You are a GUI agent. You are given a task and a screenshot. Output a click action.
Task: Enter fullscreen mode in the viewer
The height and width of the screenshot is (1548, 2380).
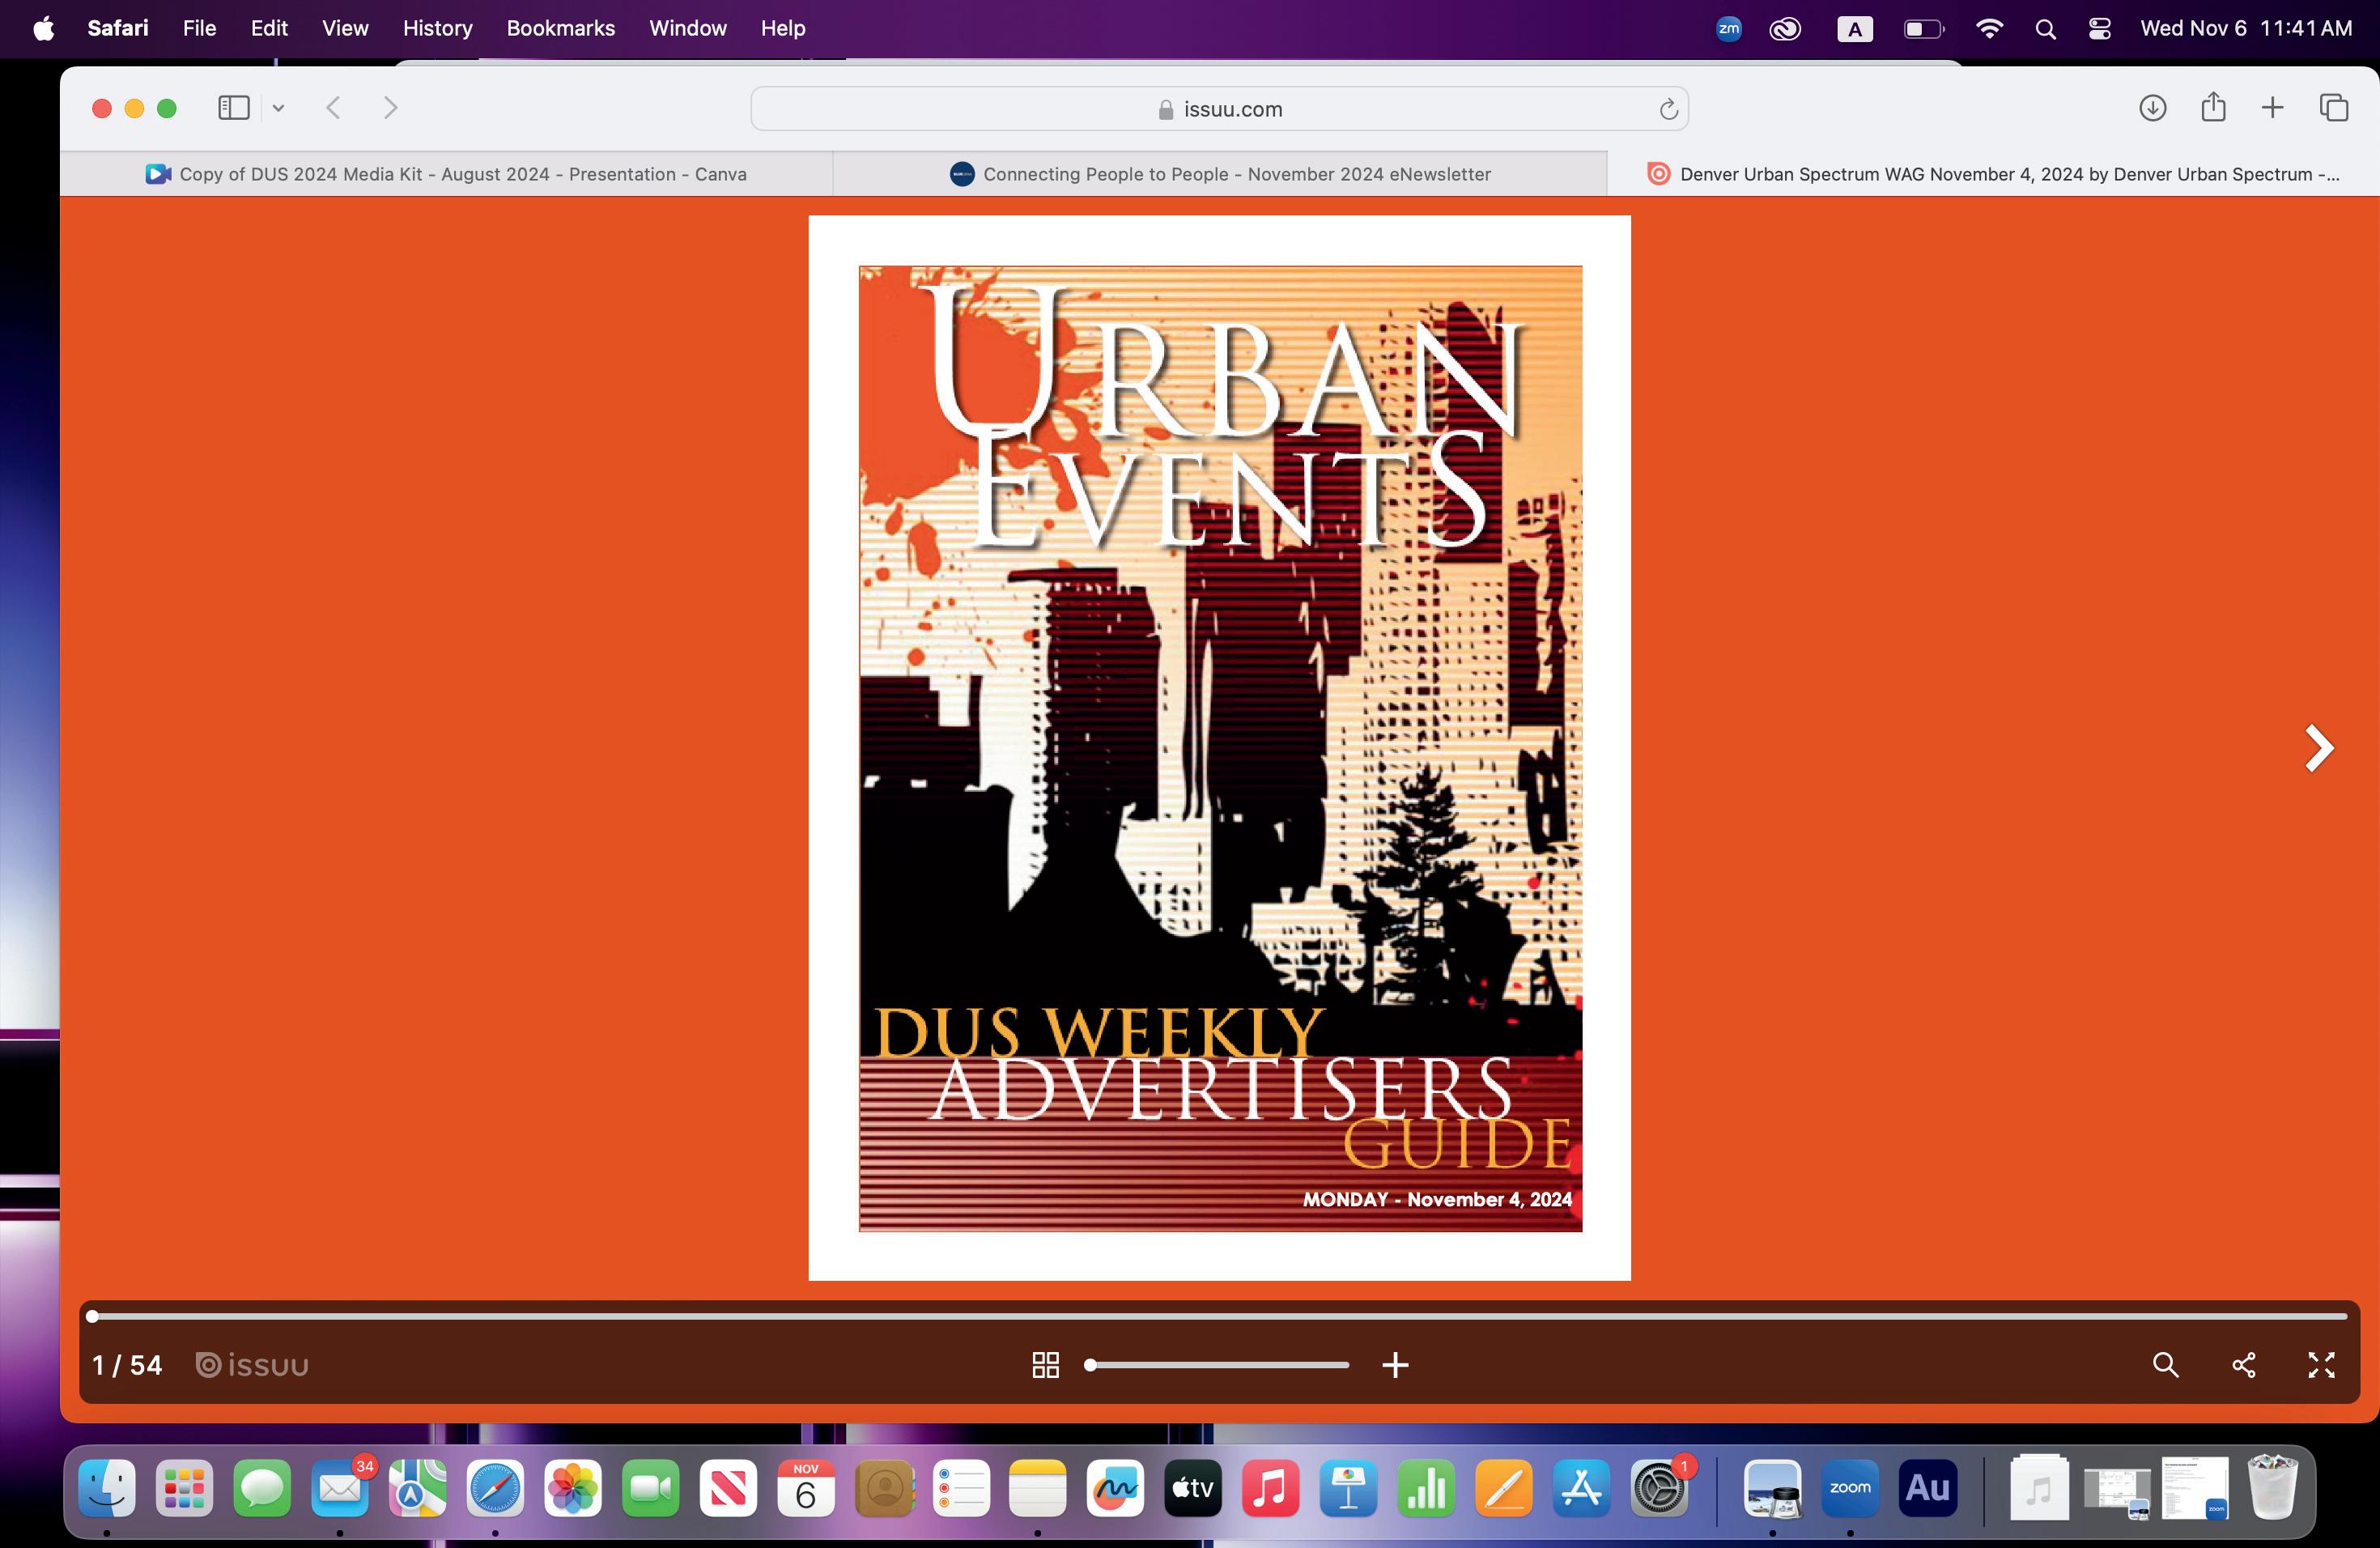2321,1365
